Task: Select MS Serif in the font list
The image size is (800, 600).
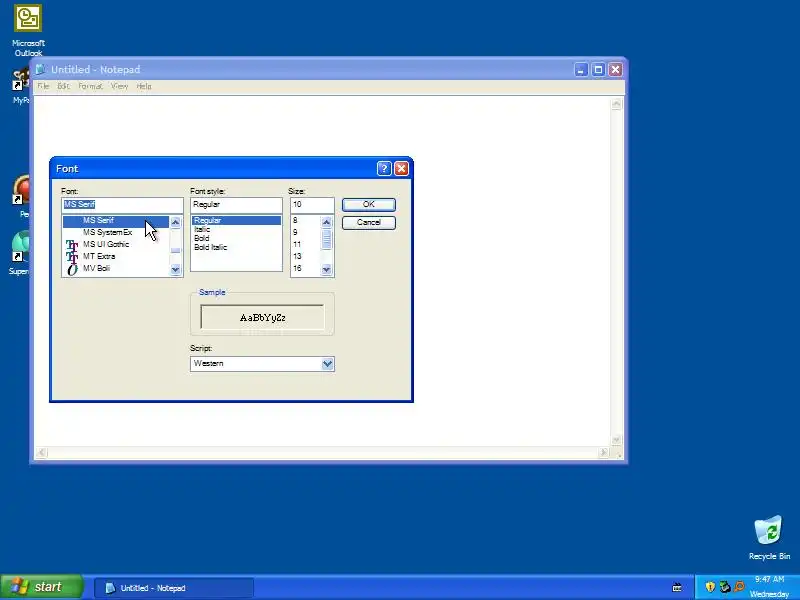Action: click(116, 220)
